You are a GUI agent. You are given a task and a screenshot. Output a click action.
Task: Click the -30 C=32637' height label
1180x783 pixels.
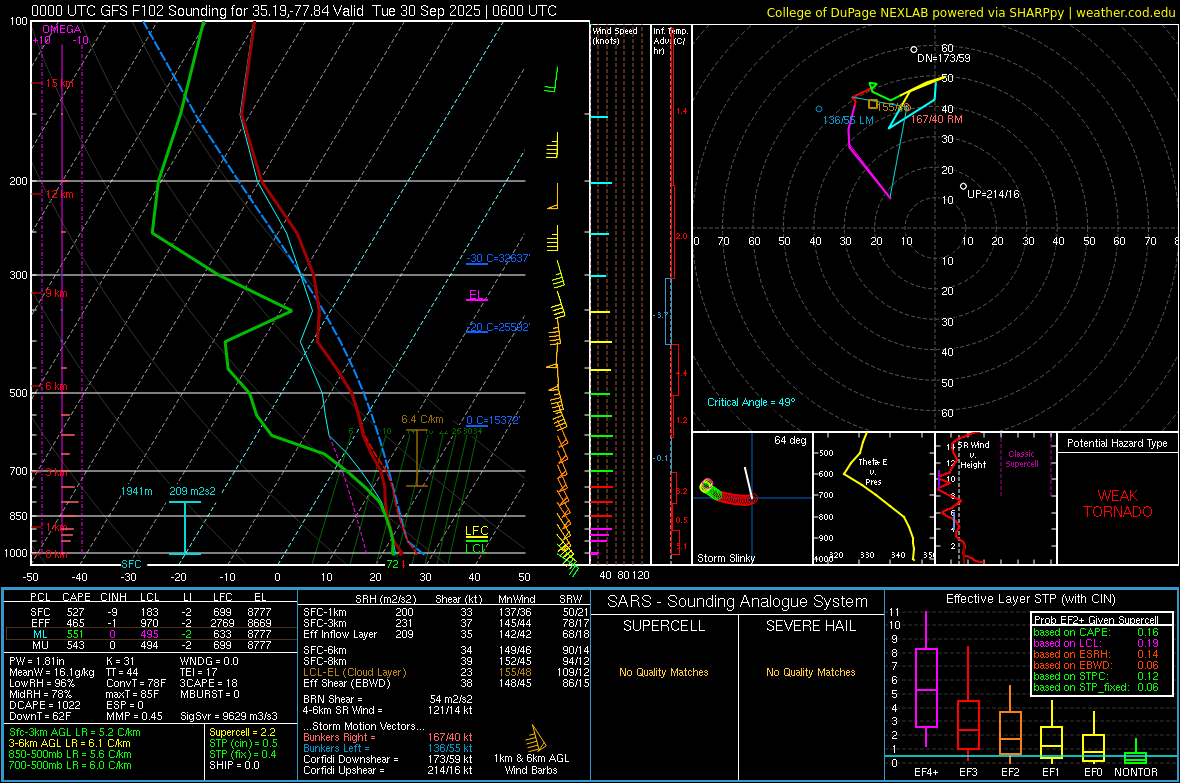tap(497, 258)
